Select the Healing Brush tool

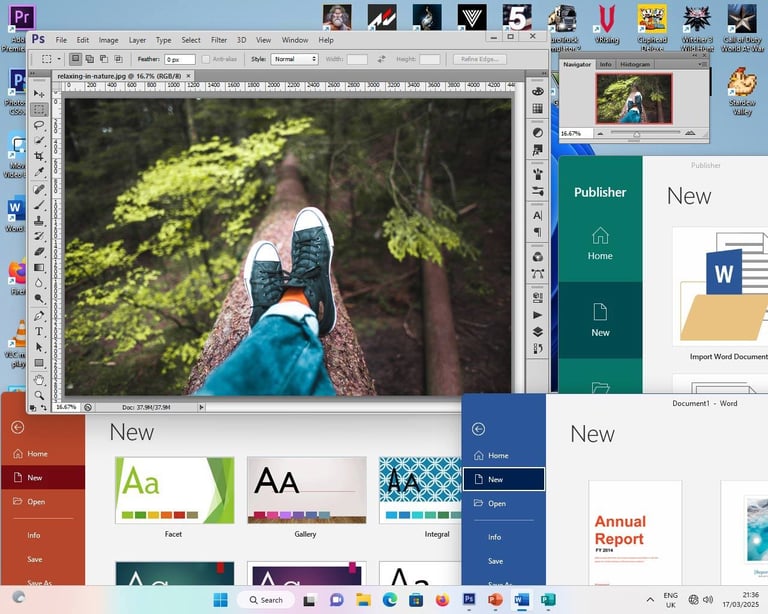[x=39, y=189]
